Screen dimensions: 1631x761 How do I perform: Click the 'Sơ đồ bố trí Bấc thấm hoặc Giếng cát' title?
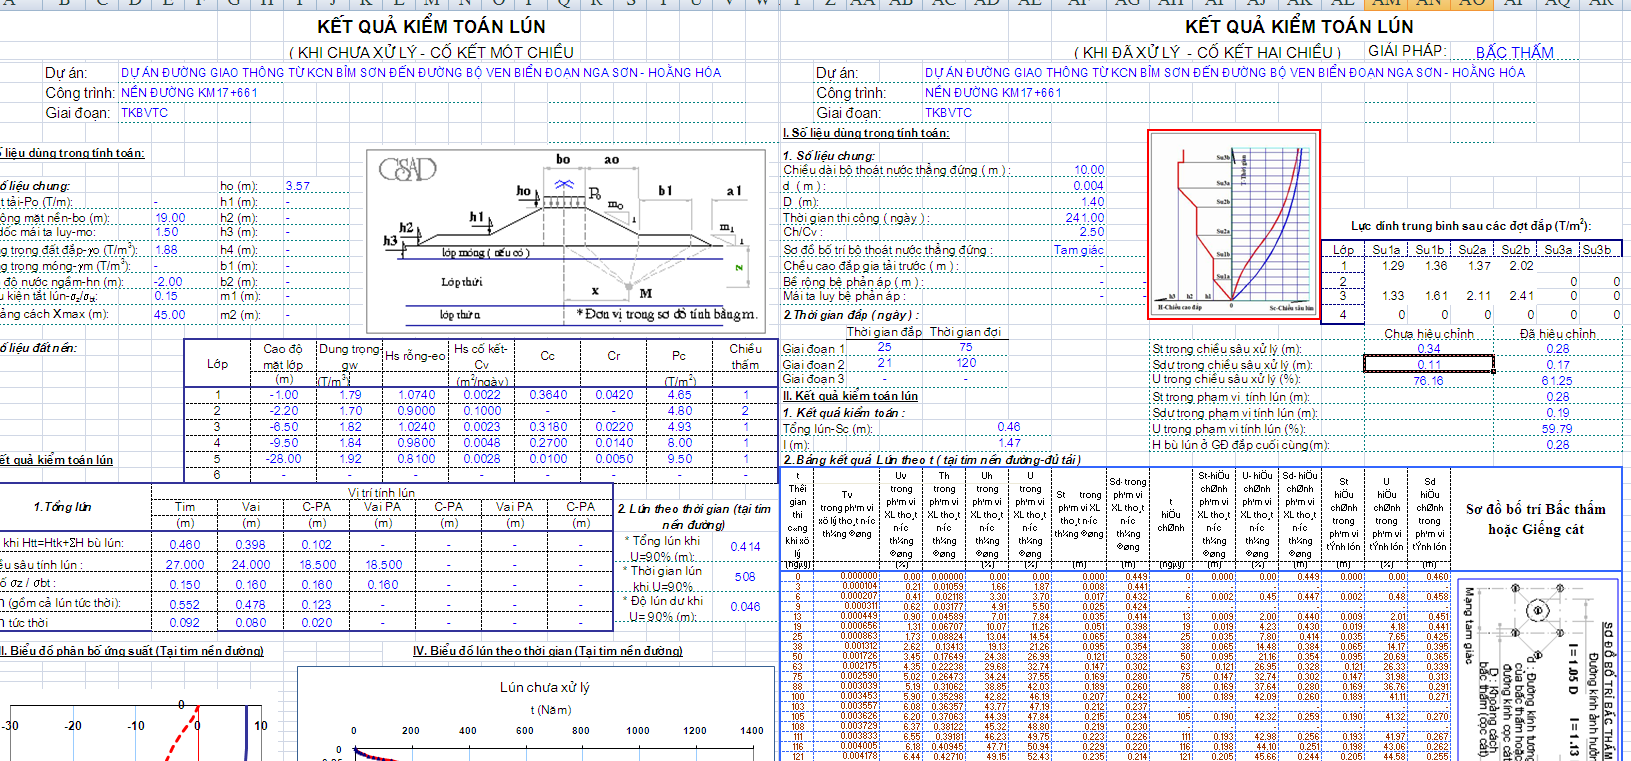1535,519
